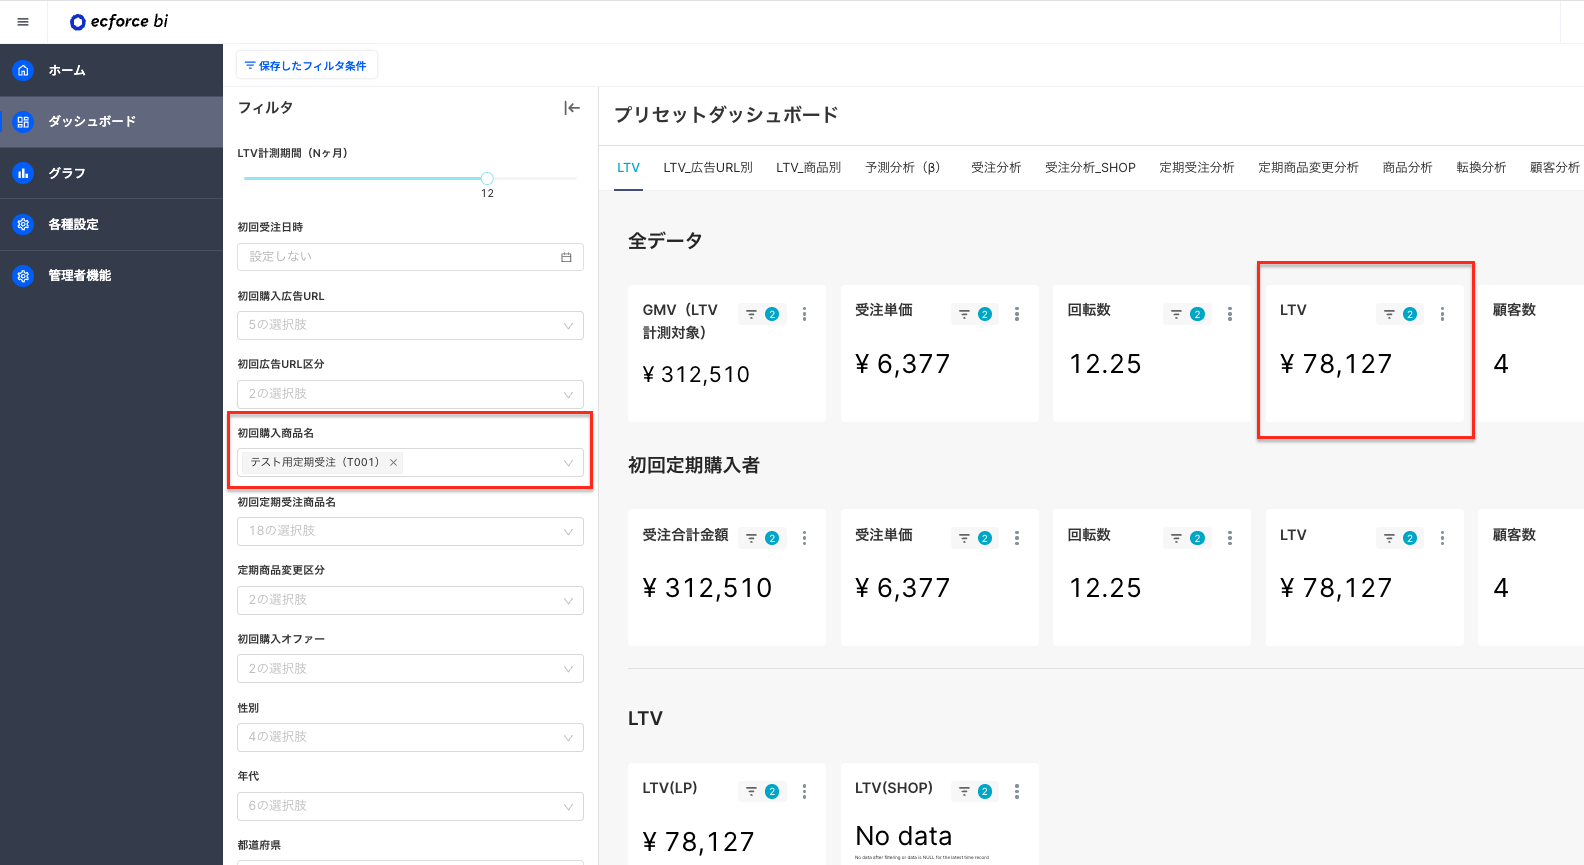The image size is (1584, 865).
Task: Click the プリセットダッシュボード title
Action: [726, 115]
